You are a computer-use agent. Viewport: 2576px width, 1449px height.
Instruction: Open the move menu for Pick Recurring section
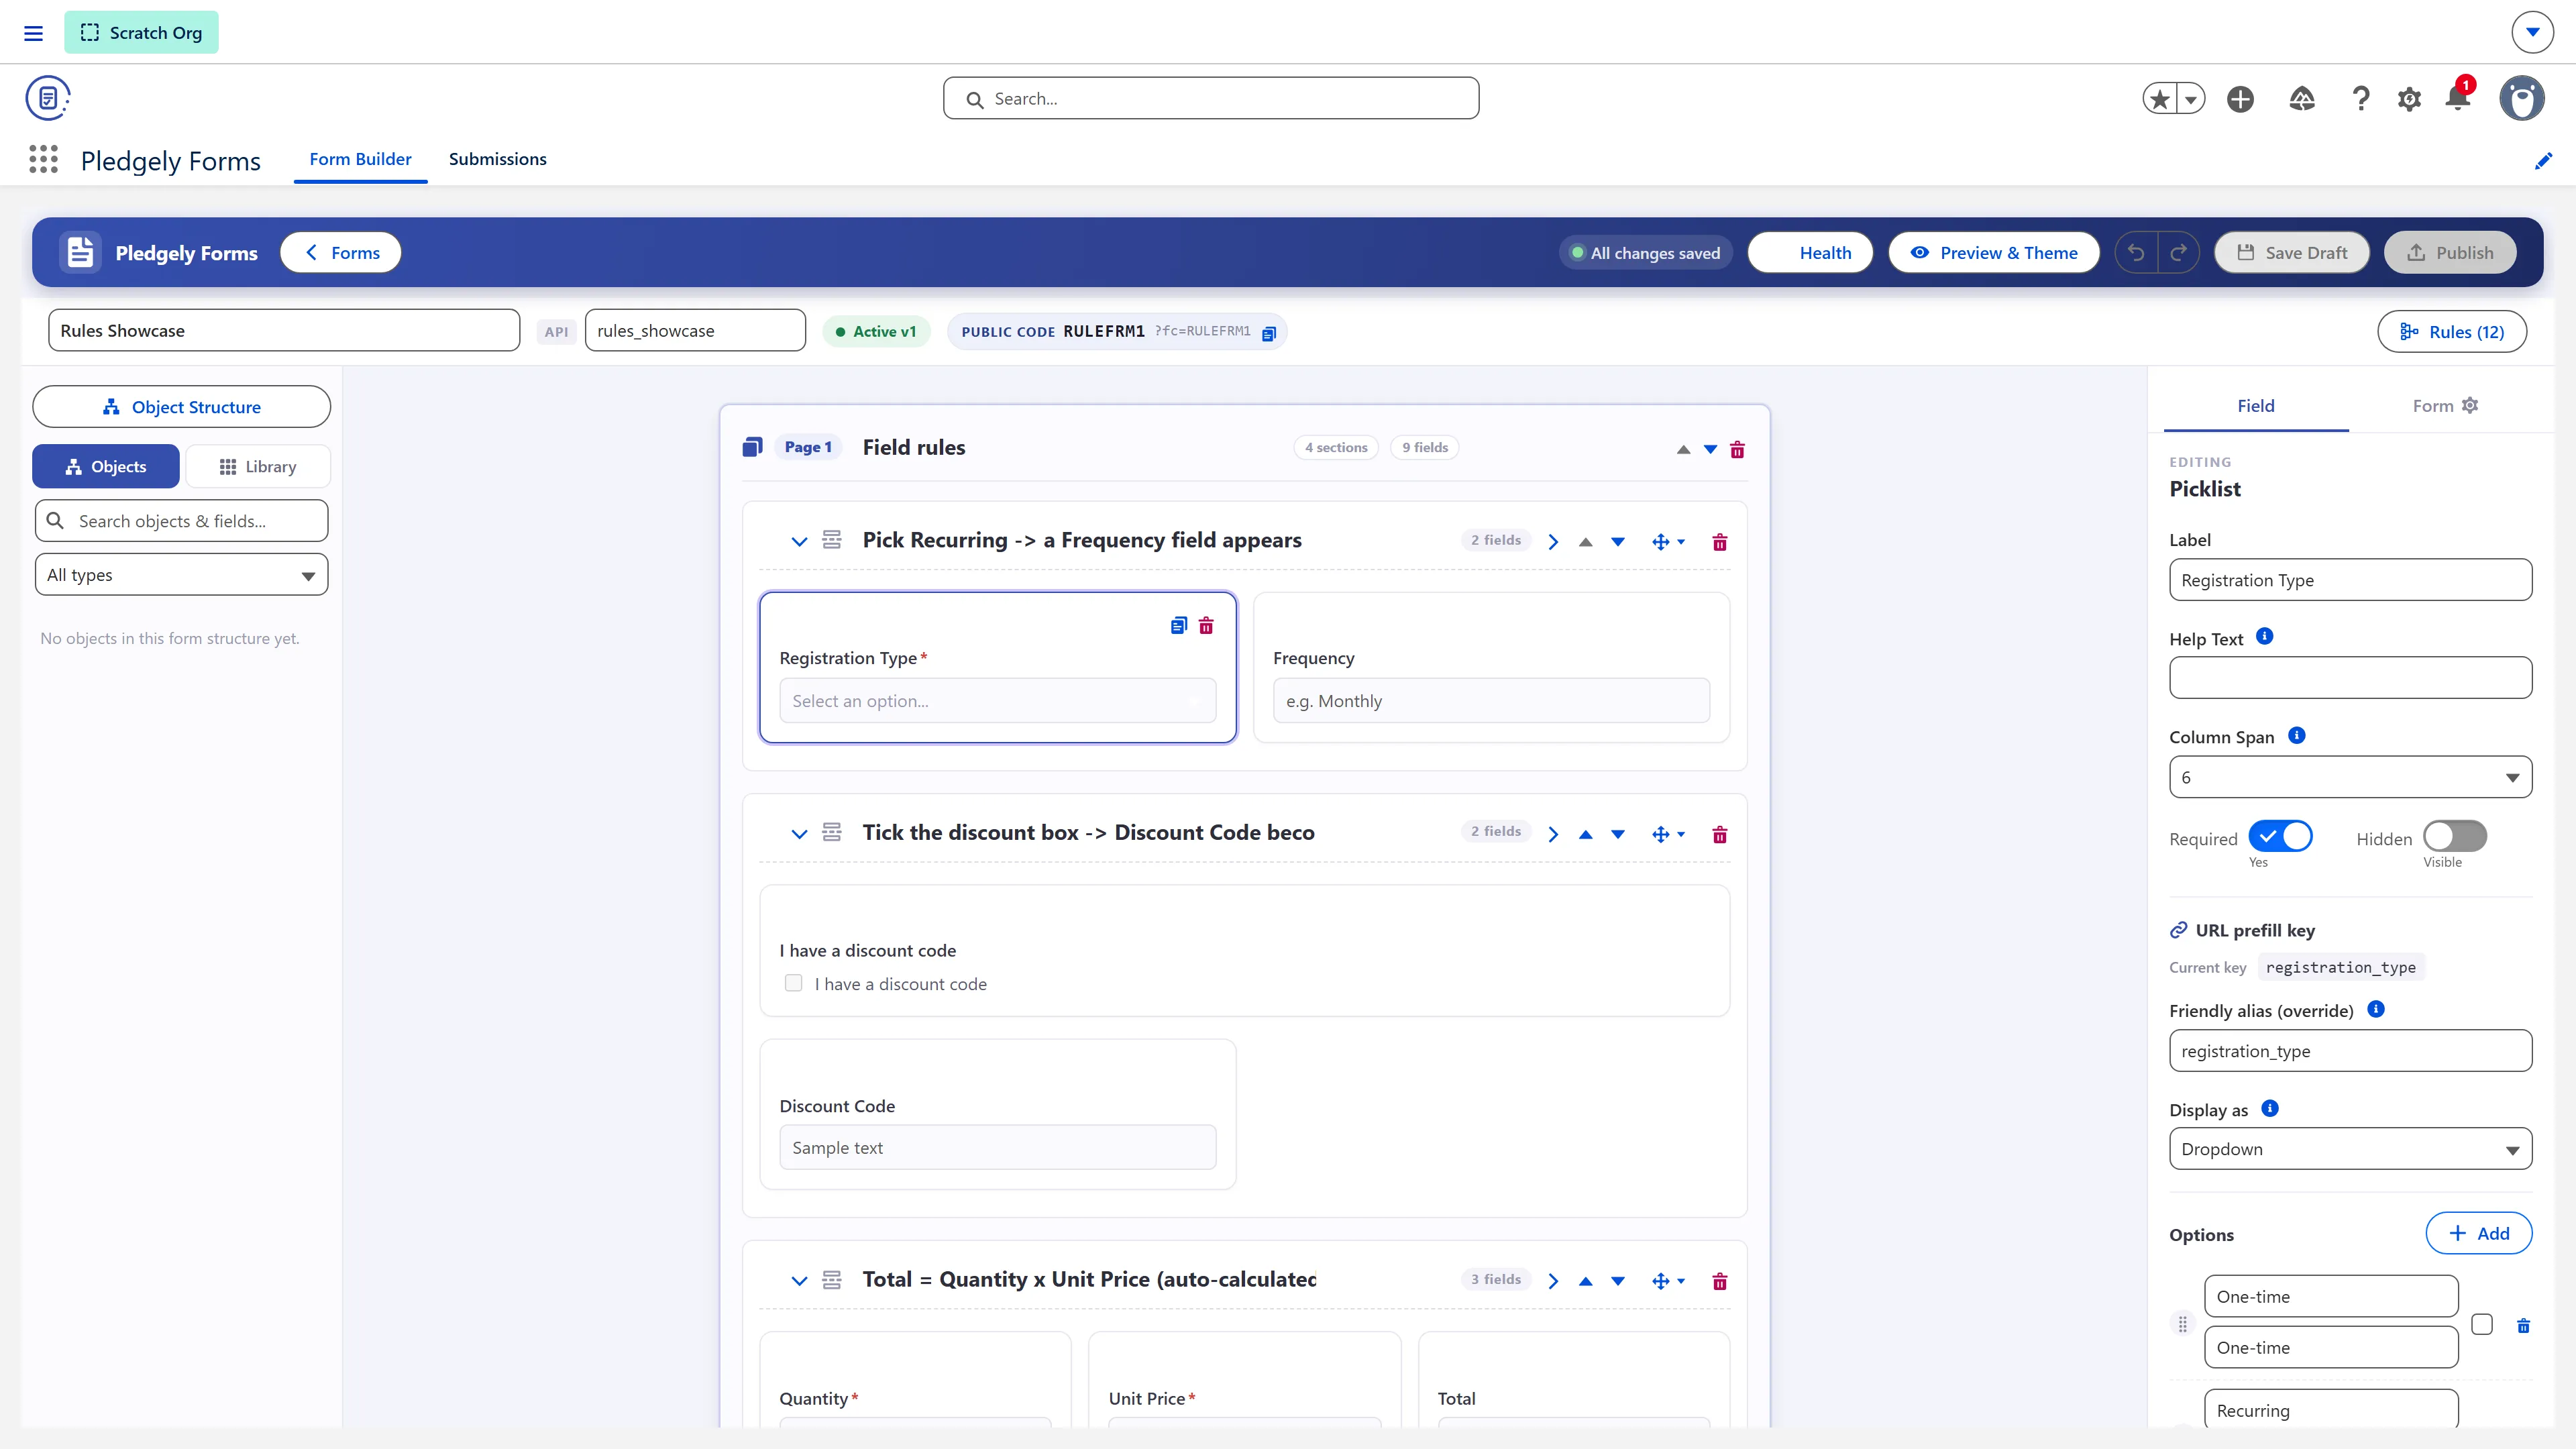coord(1668,542)
